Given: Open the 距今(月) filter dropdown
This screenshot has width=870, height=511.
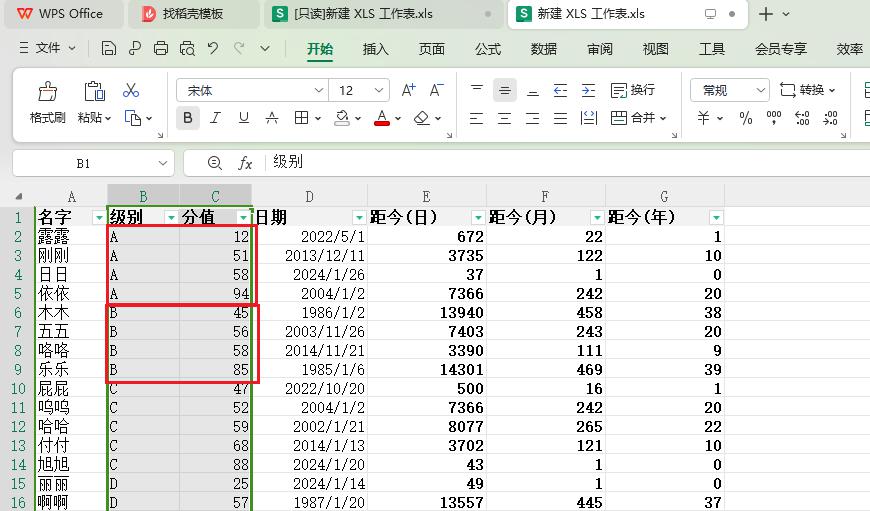Looking at the screenshot, I should [x=597, y=217].
